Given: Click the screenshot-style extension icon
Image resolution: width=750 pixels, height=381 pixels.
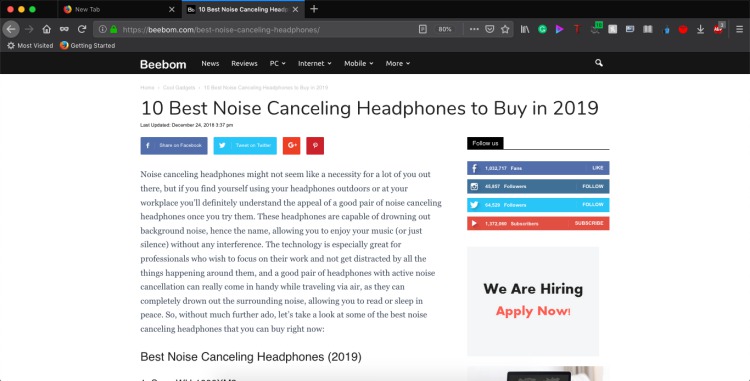Looking at the screenshot, I should pos(630,29).
